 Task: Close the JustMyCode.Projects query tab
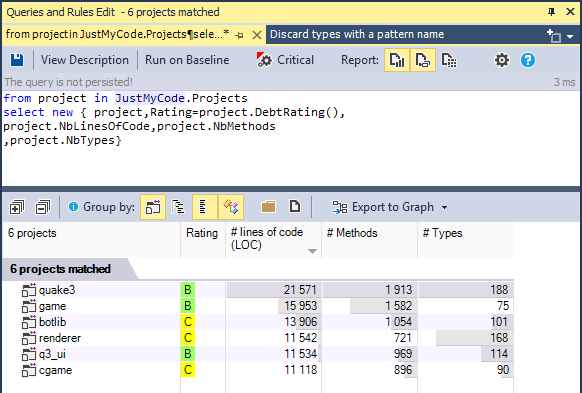[x=256, y=35]
